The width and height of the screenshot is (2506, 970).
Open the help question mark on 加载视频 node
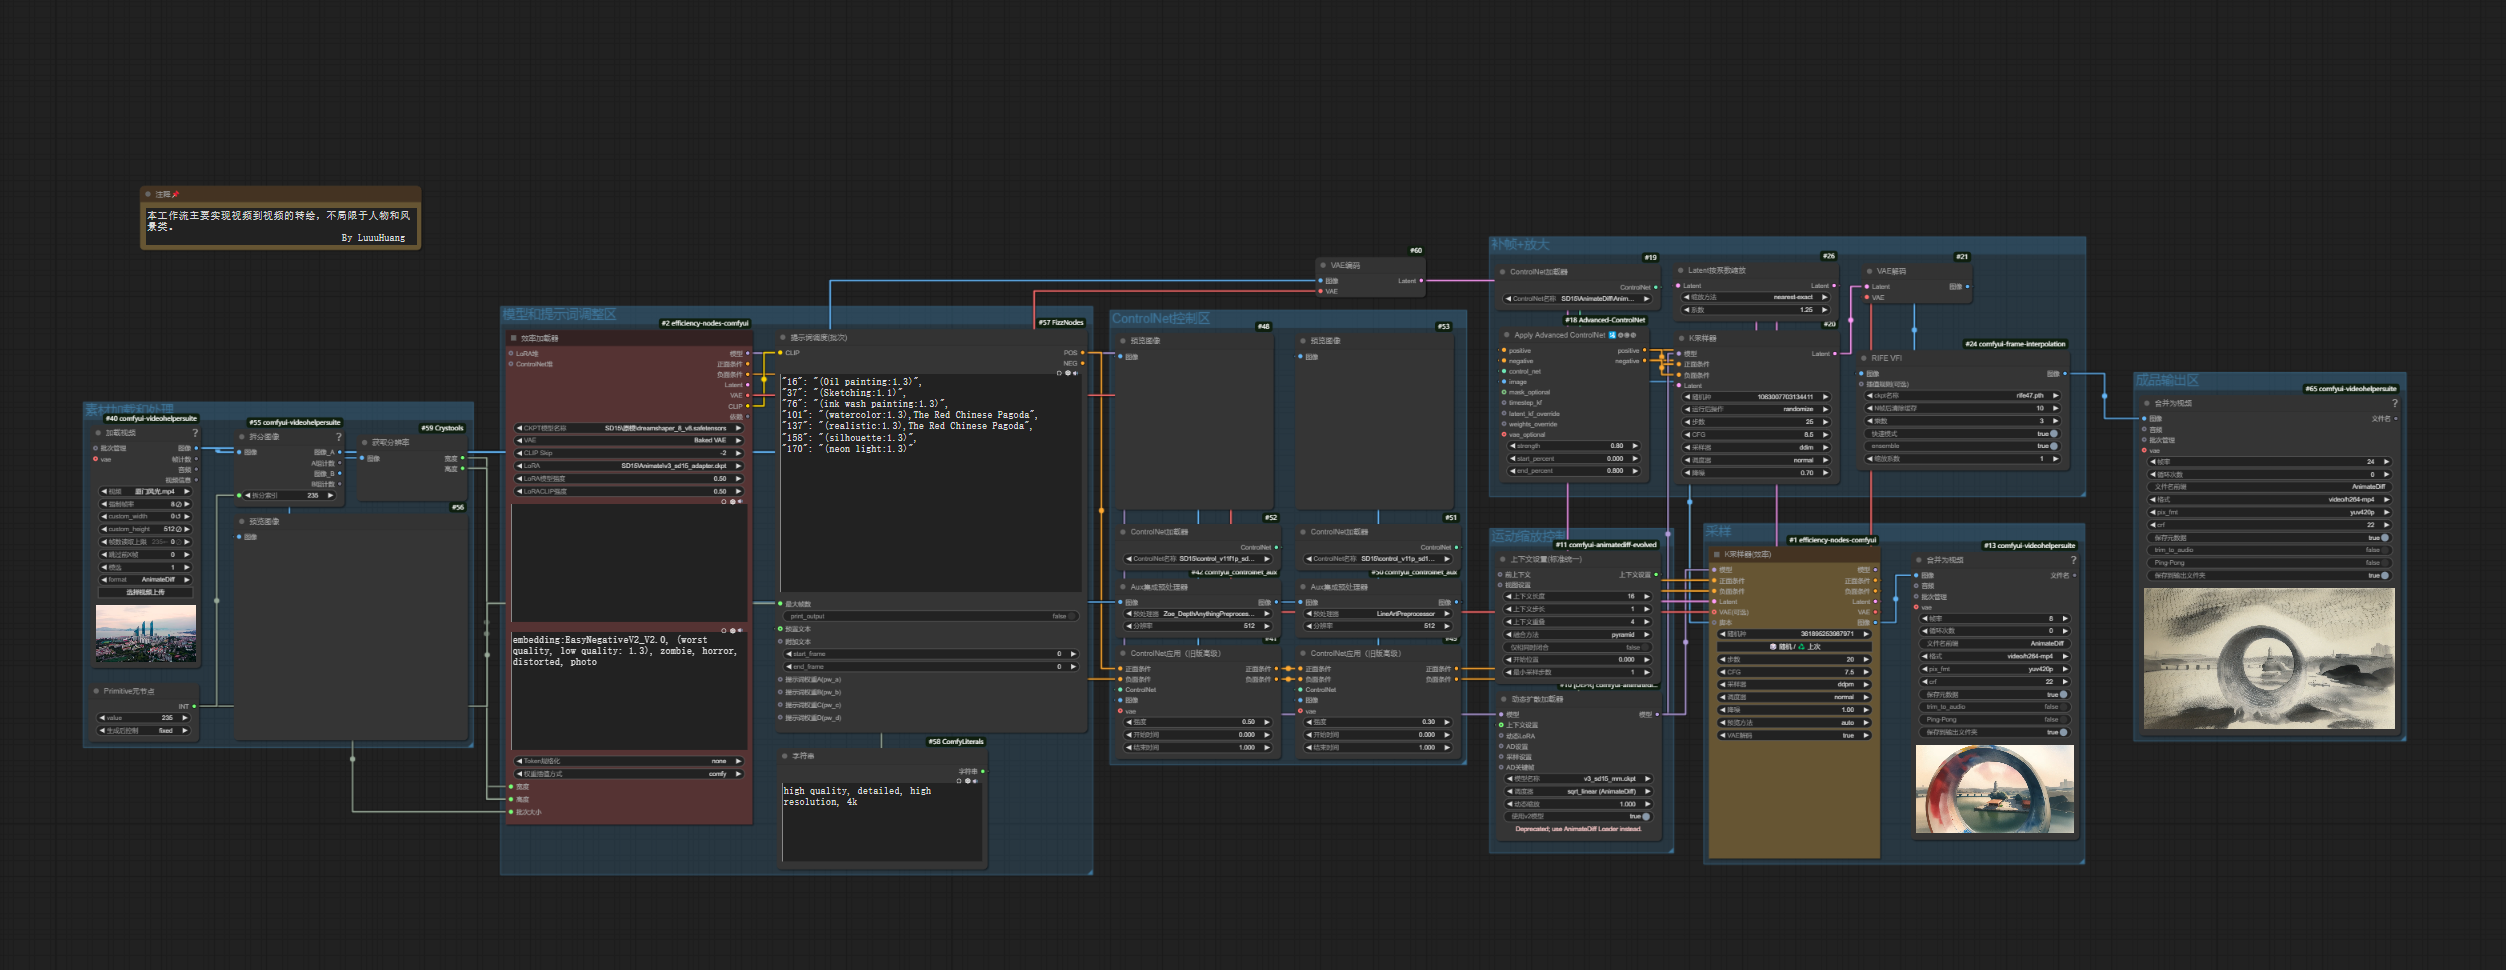click(x=195, y=433)
